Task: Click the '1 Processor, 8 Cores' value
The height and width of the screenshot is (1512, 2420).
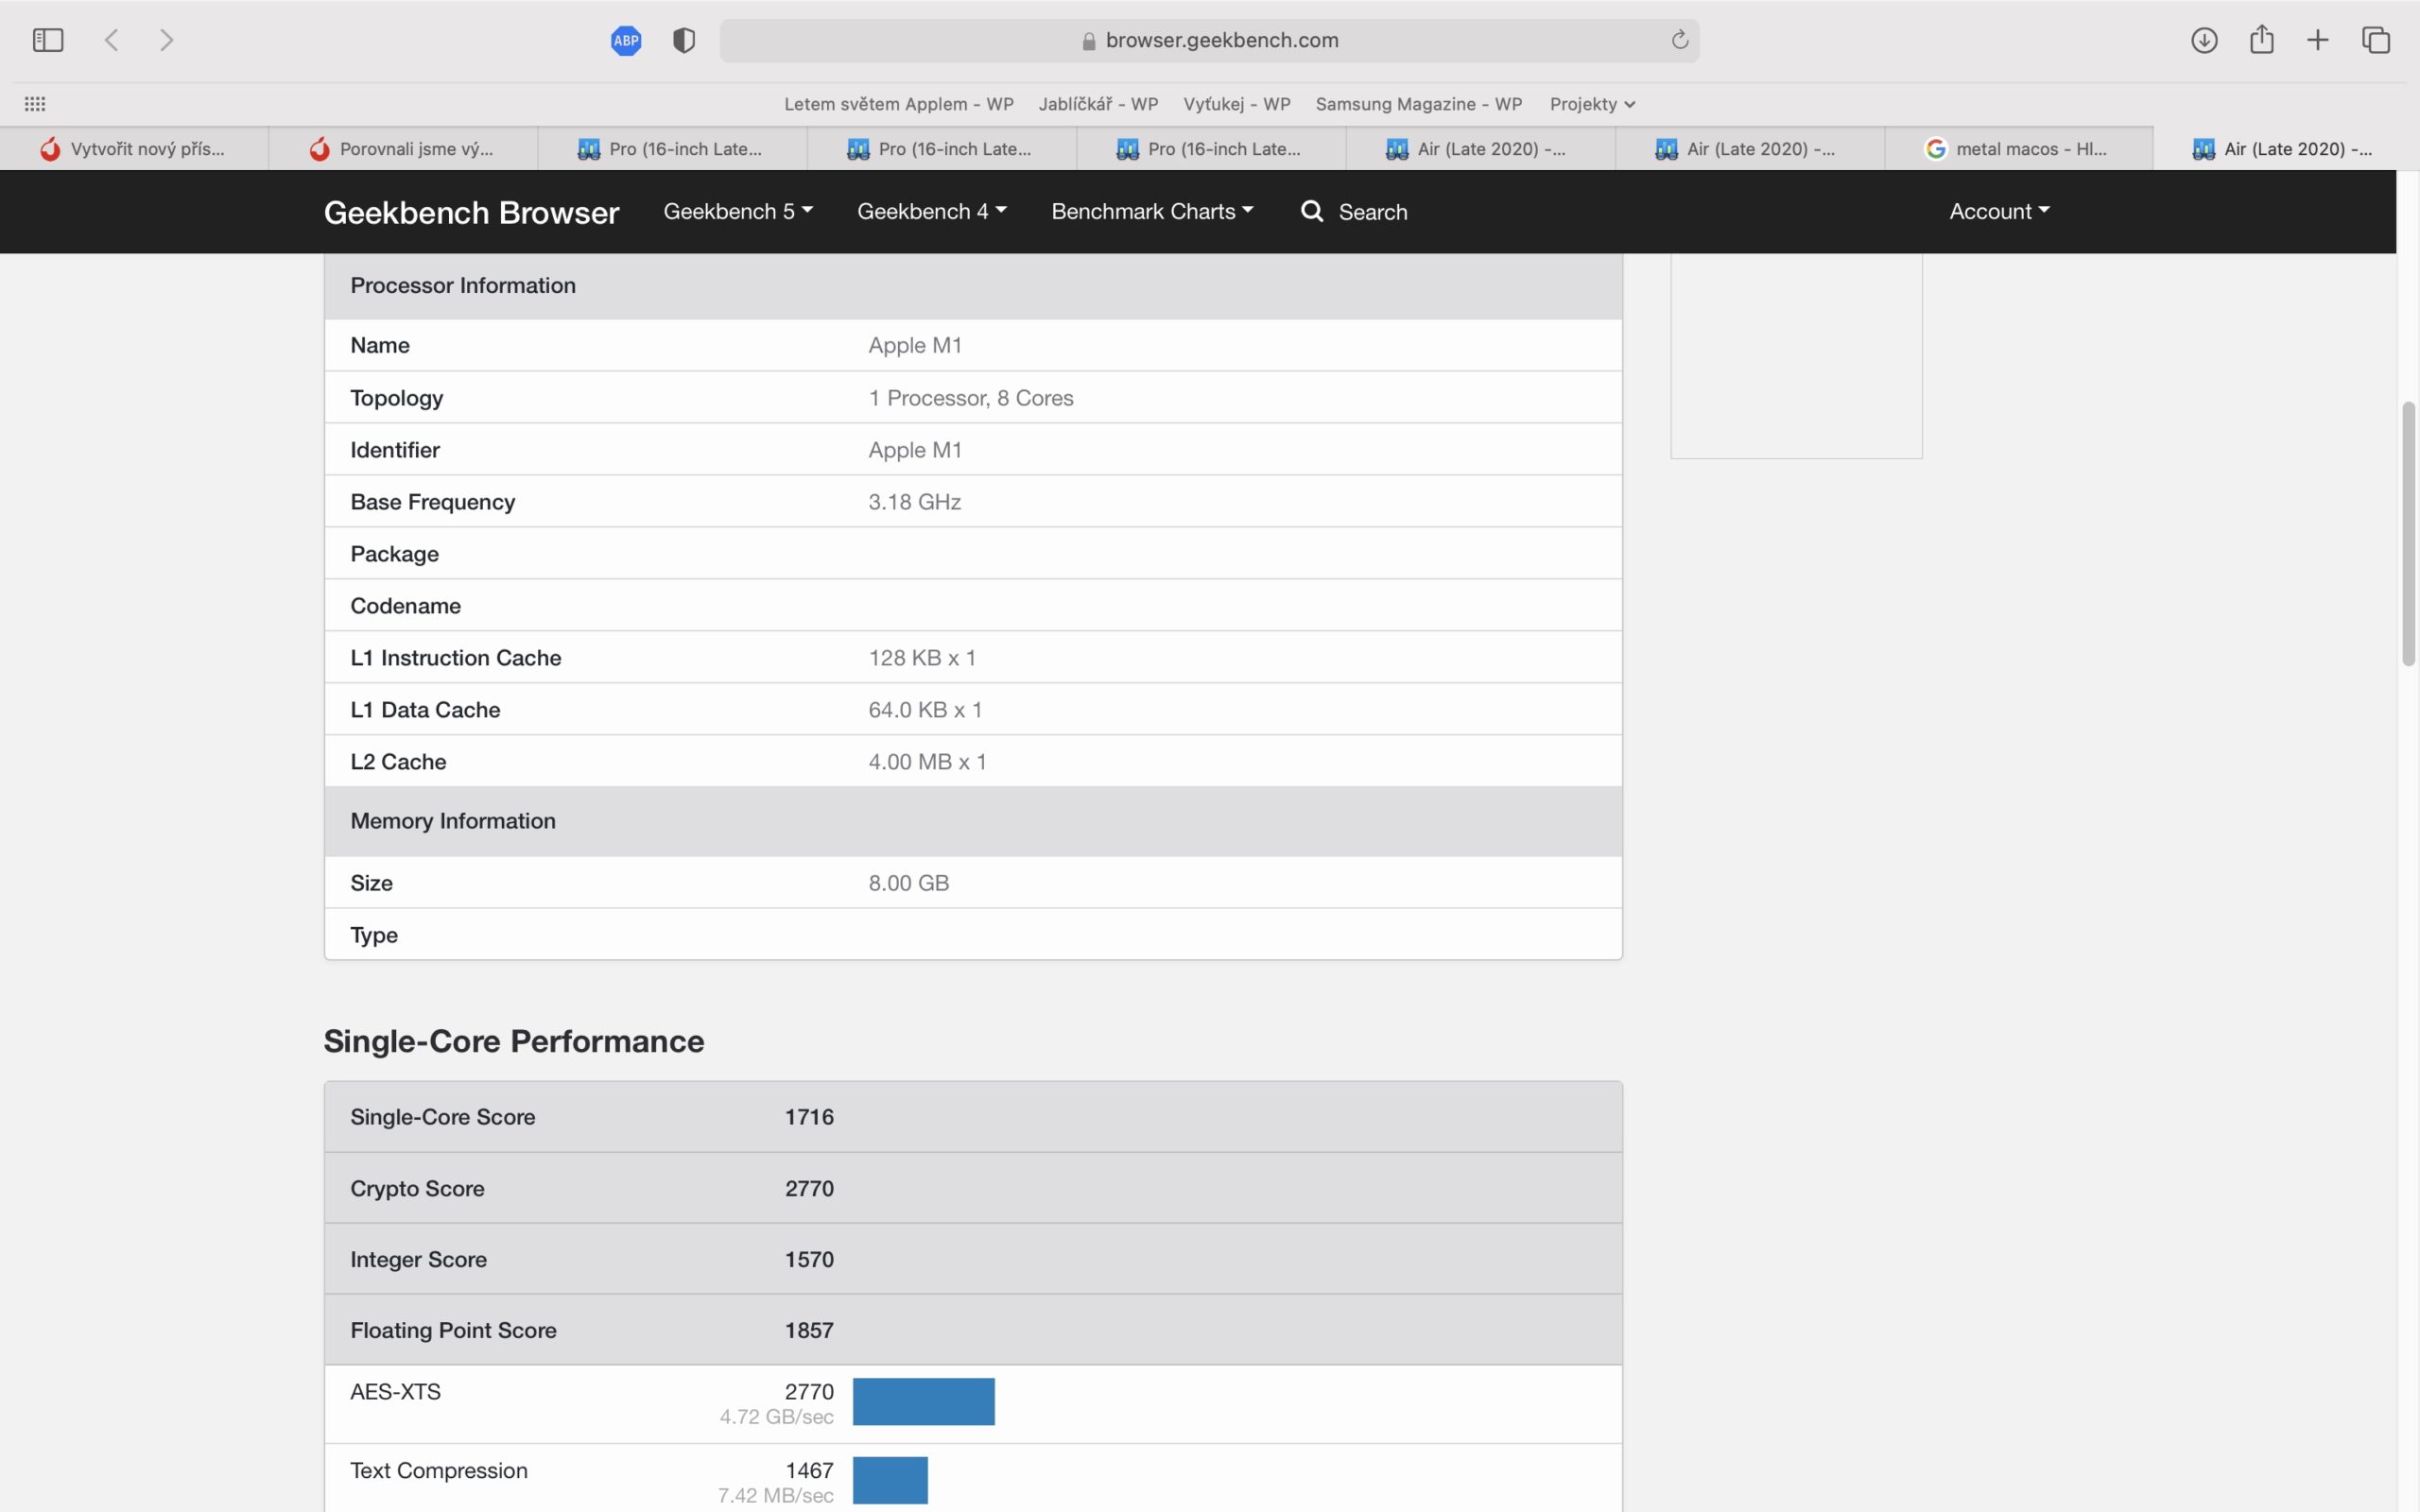Action: click(x=970, y=398)
